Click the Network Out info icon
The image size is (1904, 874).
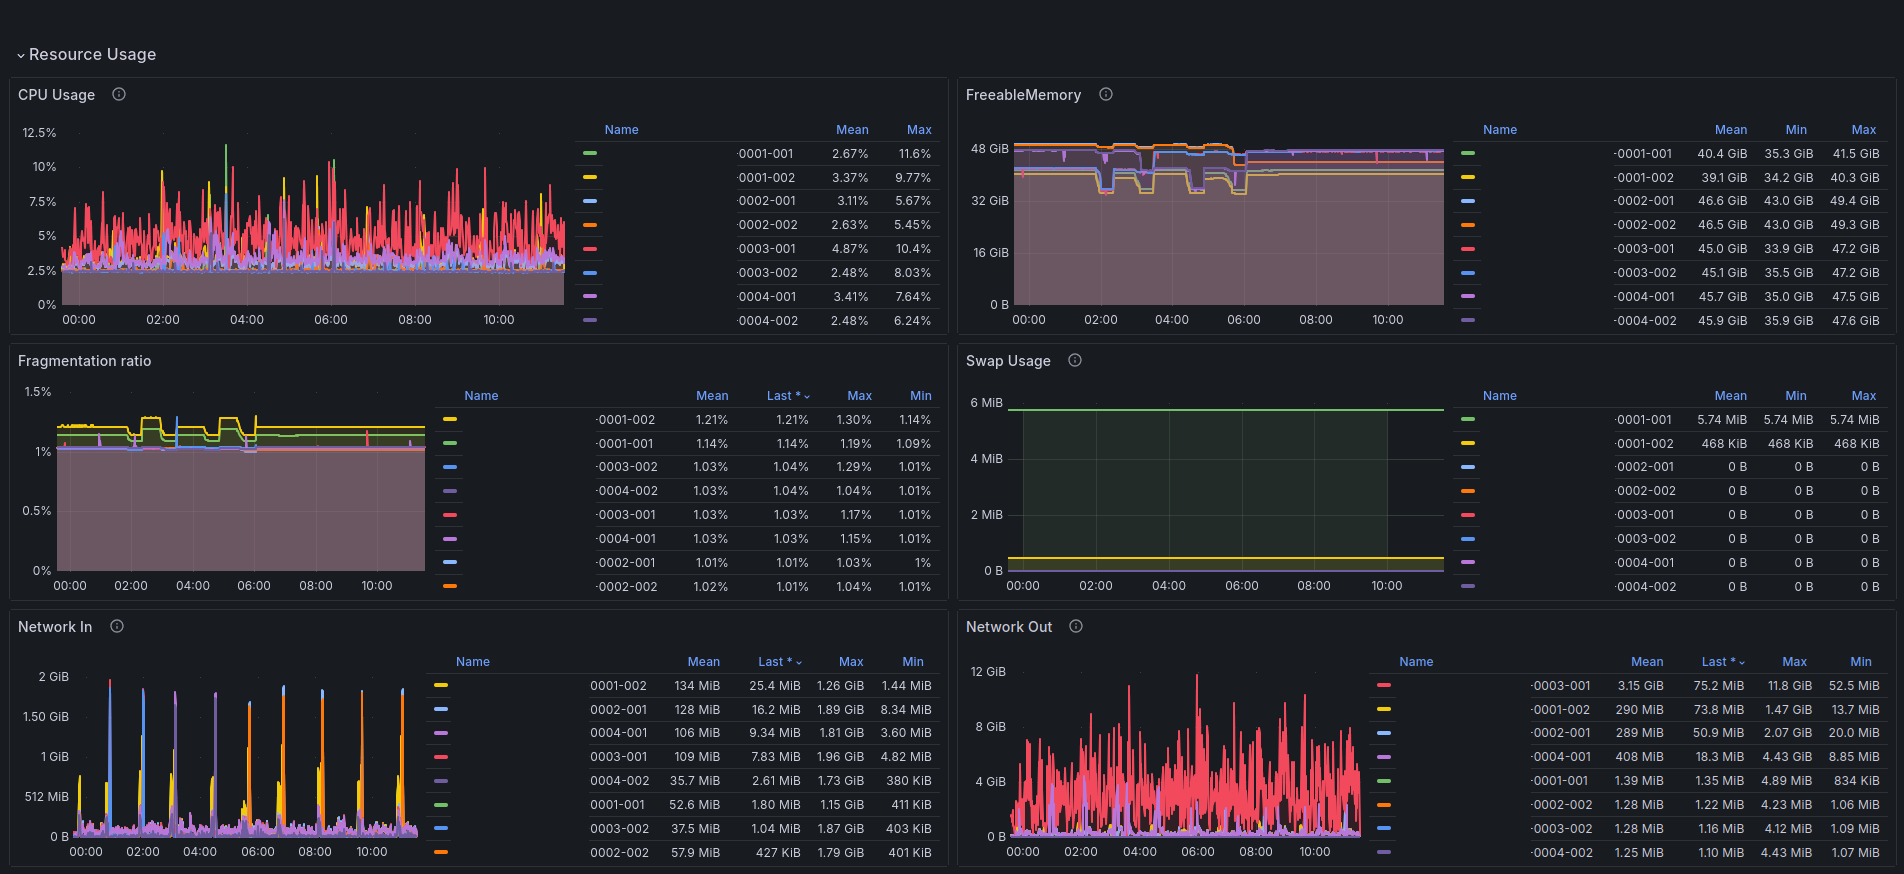1076,626
